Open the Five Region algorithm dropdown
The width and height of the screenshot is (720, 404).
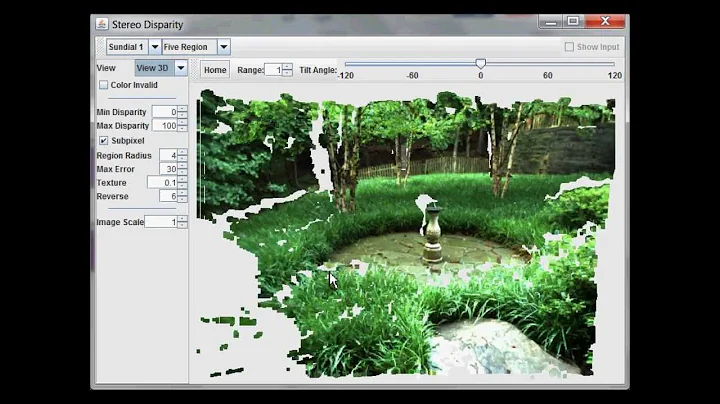[224, 47]
